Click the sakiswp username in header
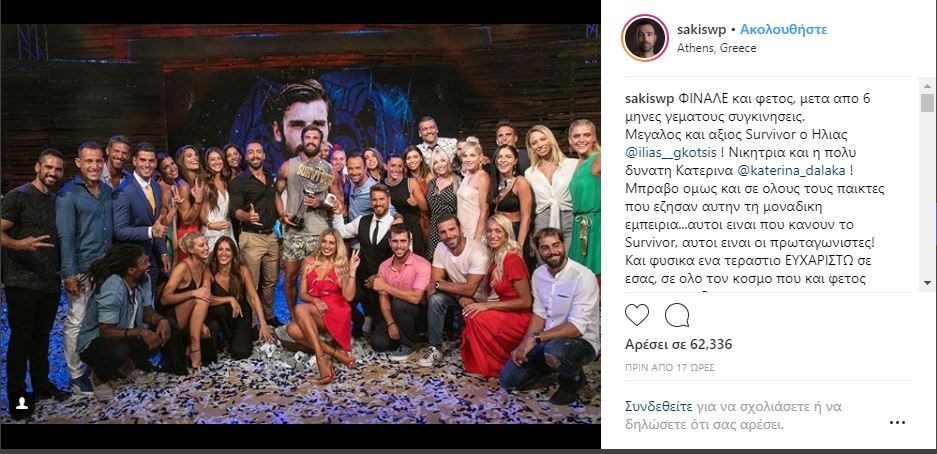This screenshot has height=454, width=937. (x=702, y=29)
